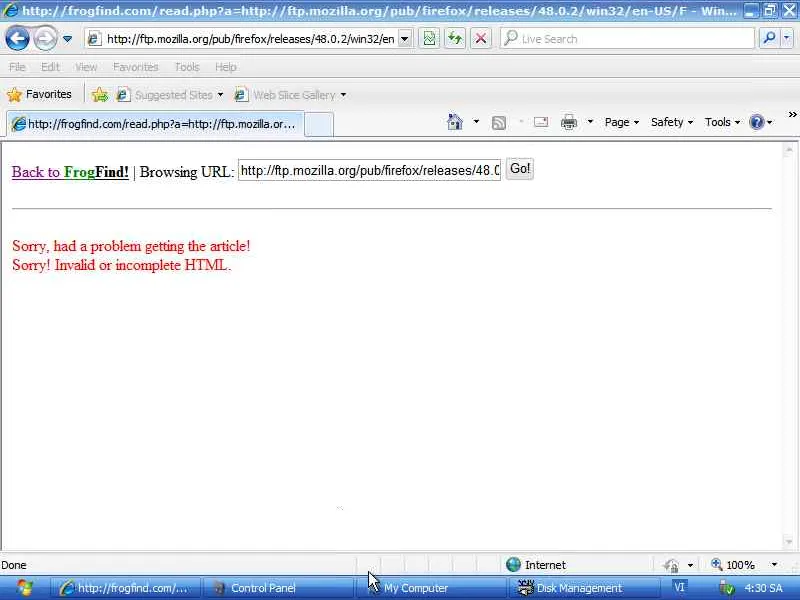This screenshot has height=600, width=800.
Task: Click the green system tray icon
Action: click(727, 588)
